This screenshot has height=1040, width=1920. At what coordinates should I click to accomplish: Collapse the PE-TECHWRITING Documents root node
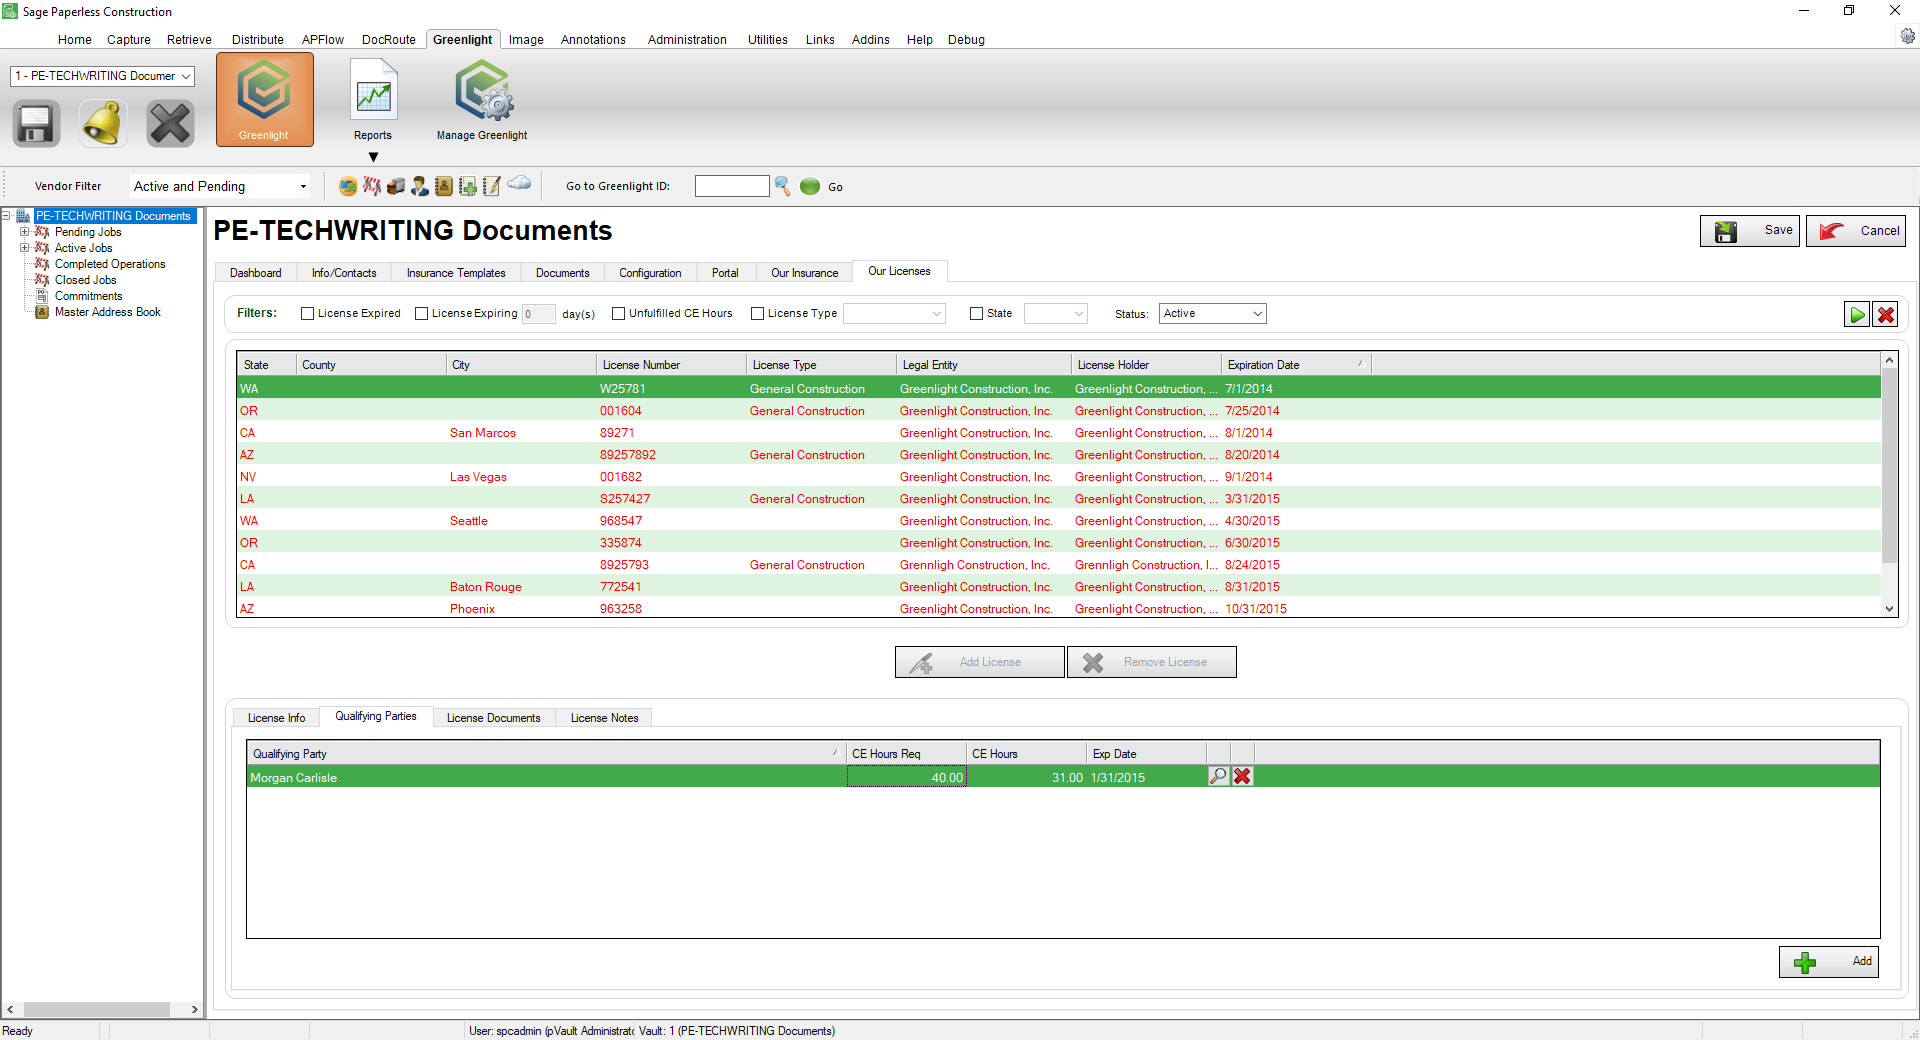(x=6, y=216)
